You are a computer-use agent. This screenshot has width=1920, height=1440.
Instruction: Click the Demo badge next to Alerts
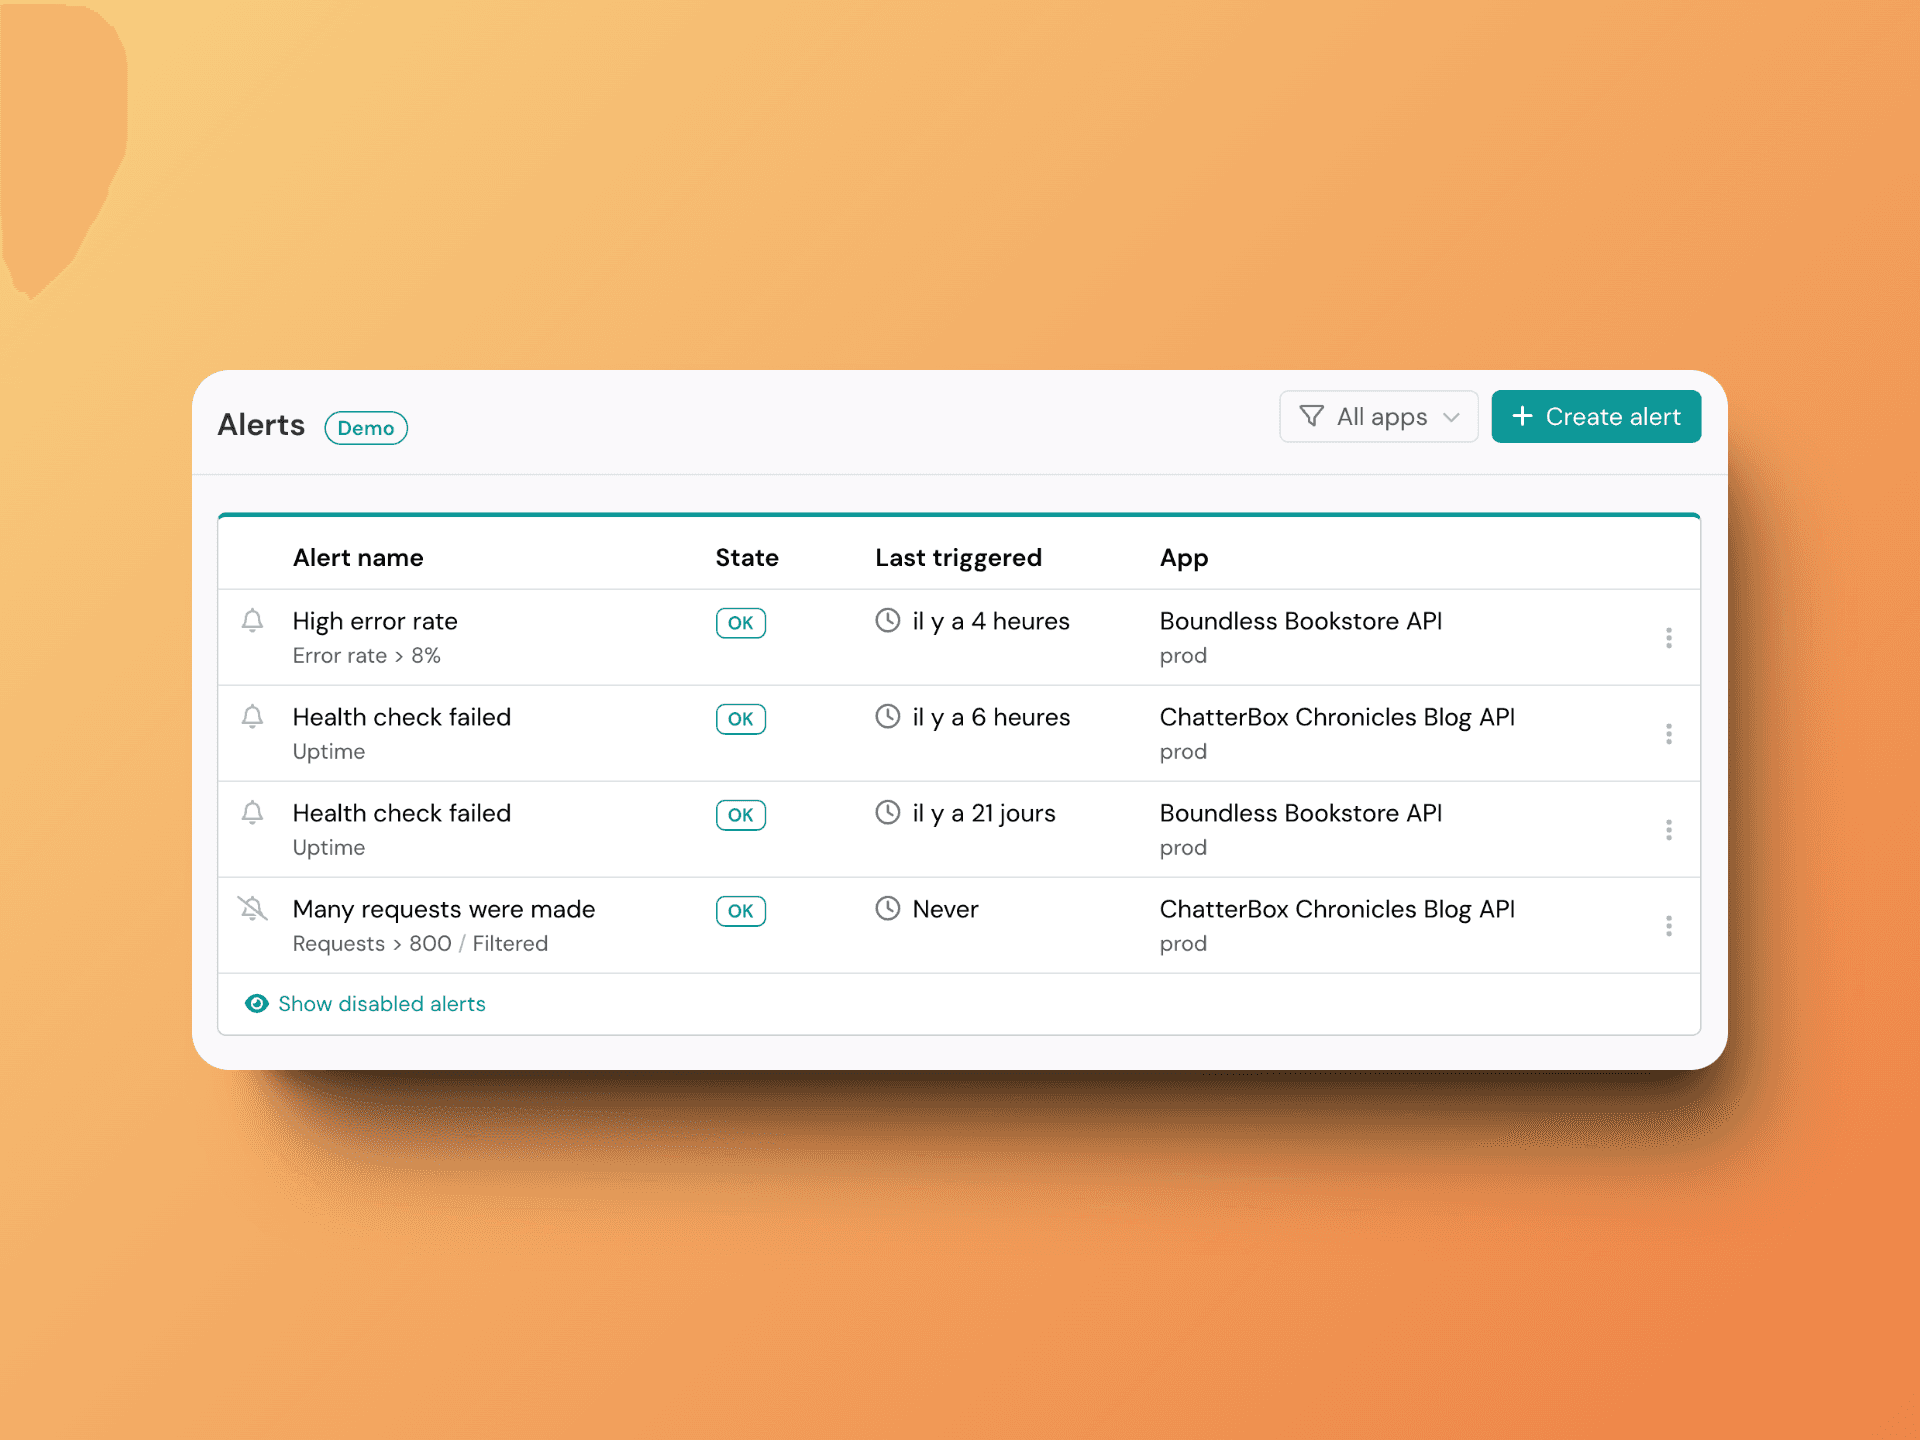click(365, 427)
